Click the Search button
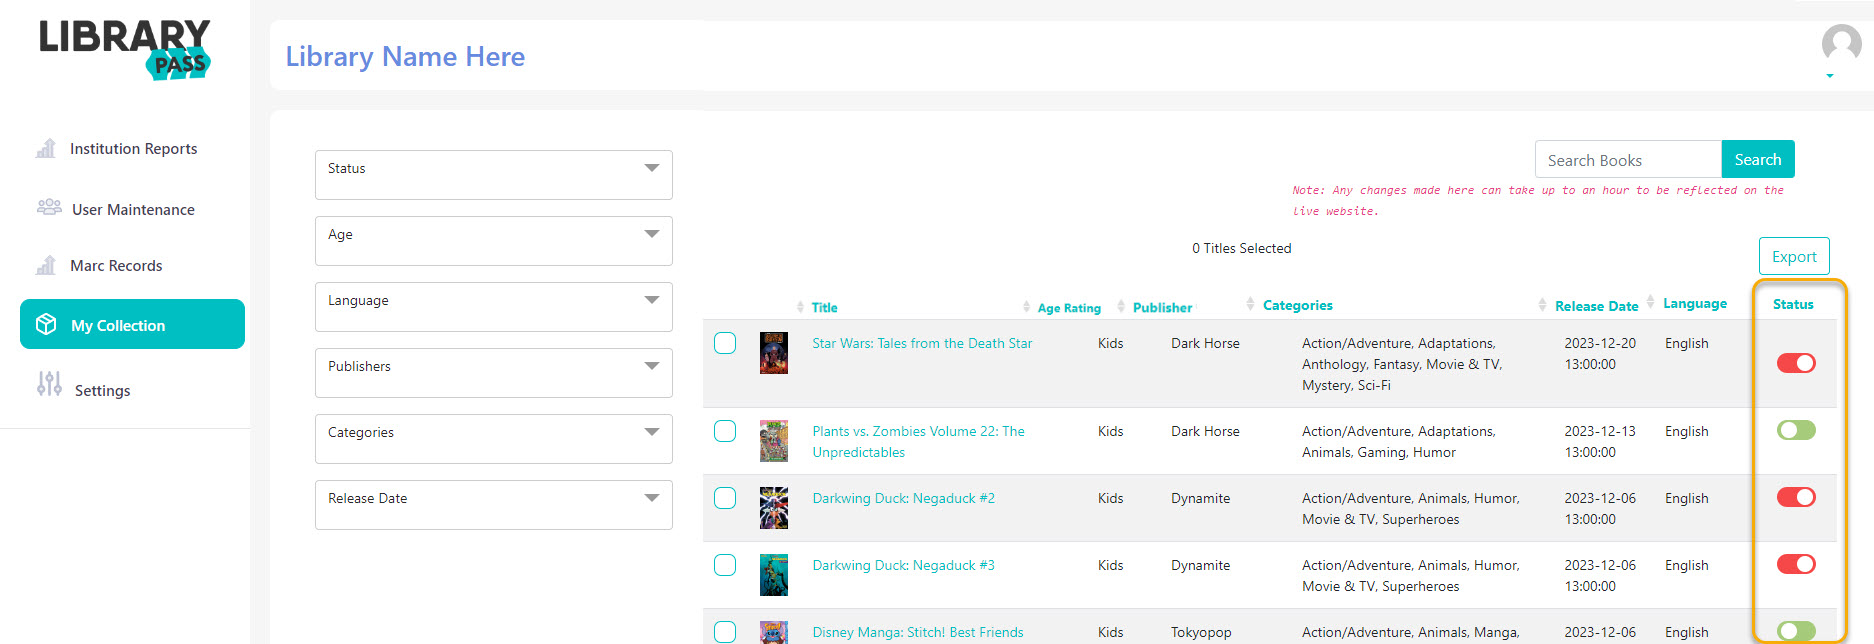 [x=1758, y=159]
